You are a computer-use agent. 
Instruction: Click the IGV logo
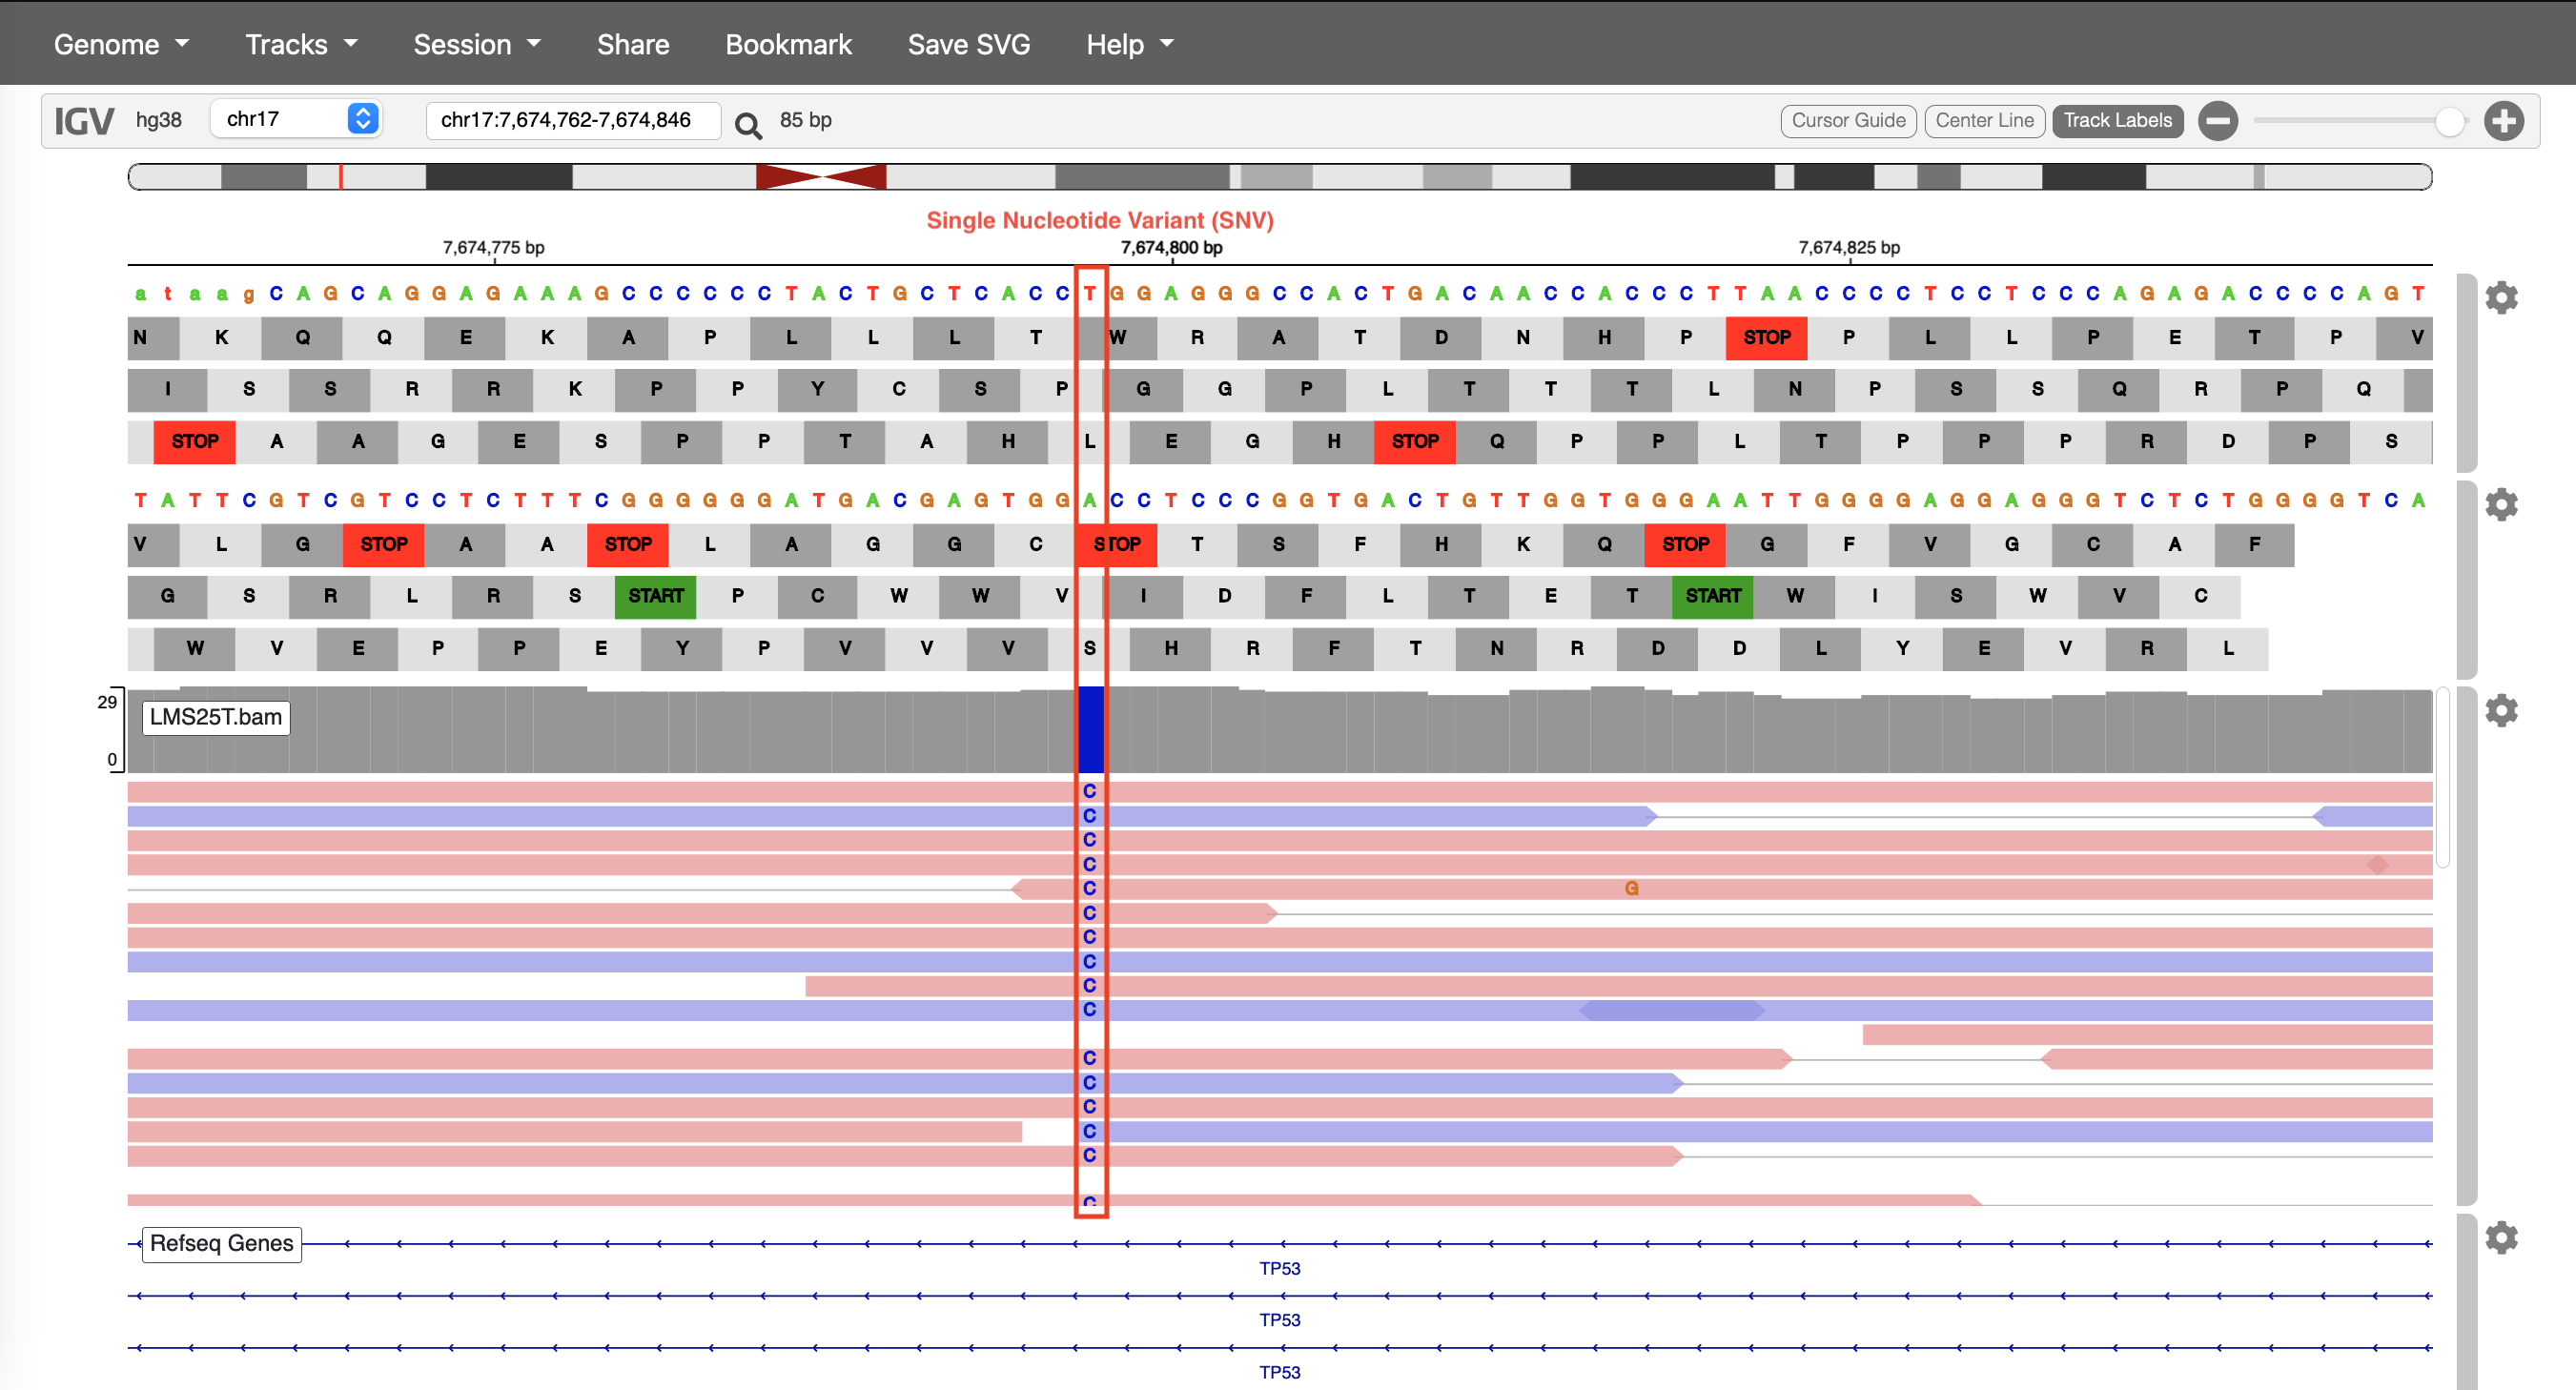[x=84, y=121]
